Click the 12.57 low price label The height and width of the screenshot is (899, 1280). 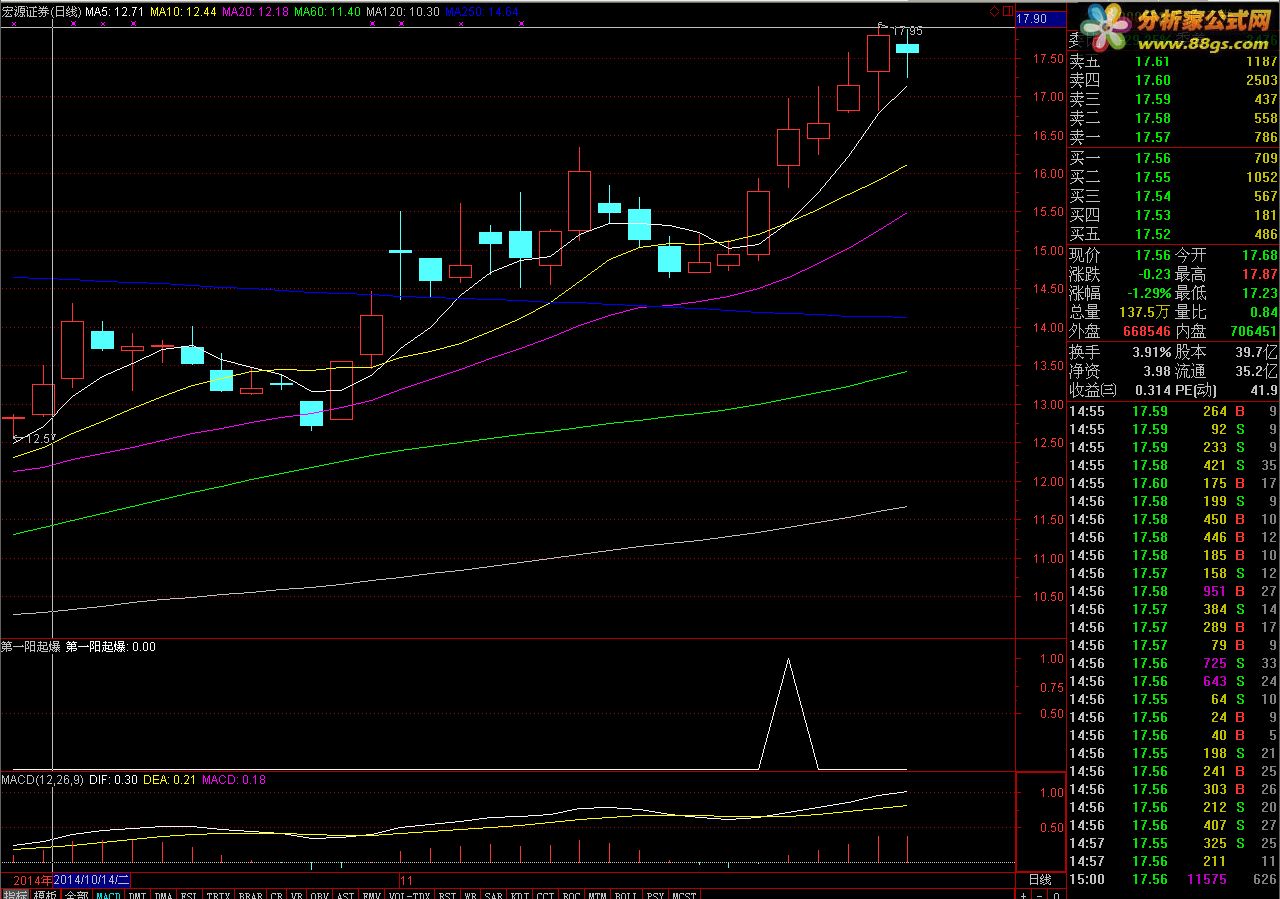click(x=40, y=439)
